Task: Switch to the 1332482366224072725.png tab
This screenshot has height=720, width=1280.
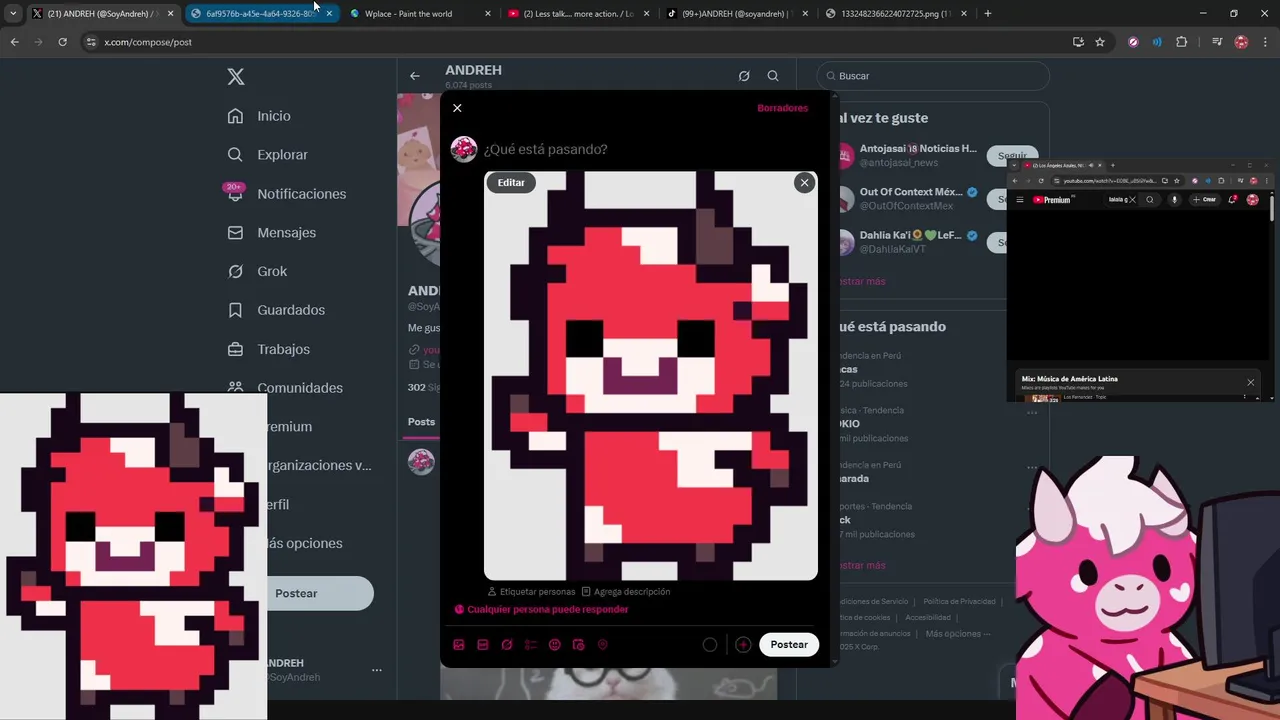Action: pos(894,14)
